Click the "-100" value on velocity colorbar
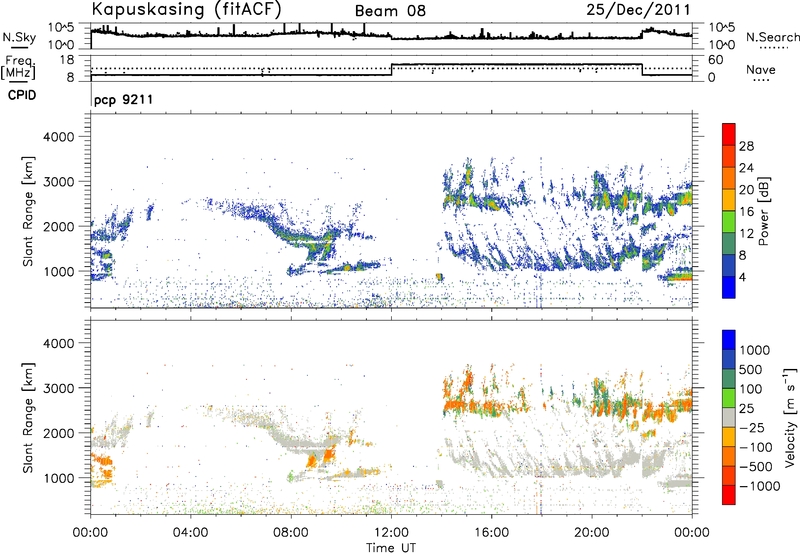Viewport: 800px width, 554px height. 756,447
